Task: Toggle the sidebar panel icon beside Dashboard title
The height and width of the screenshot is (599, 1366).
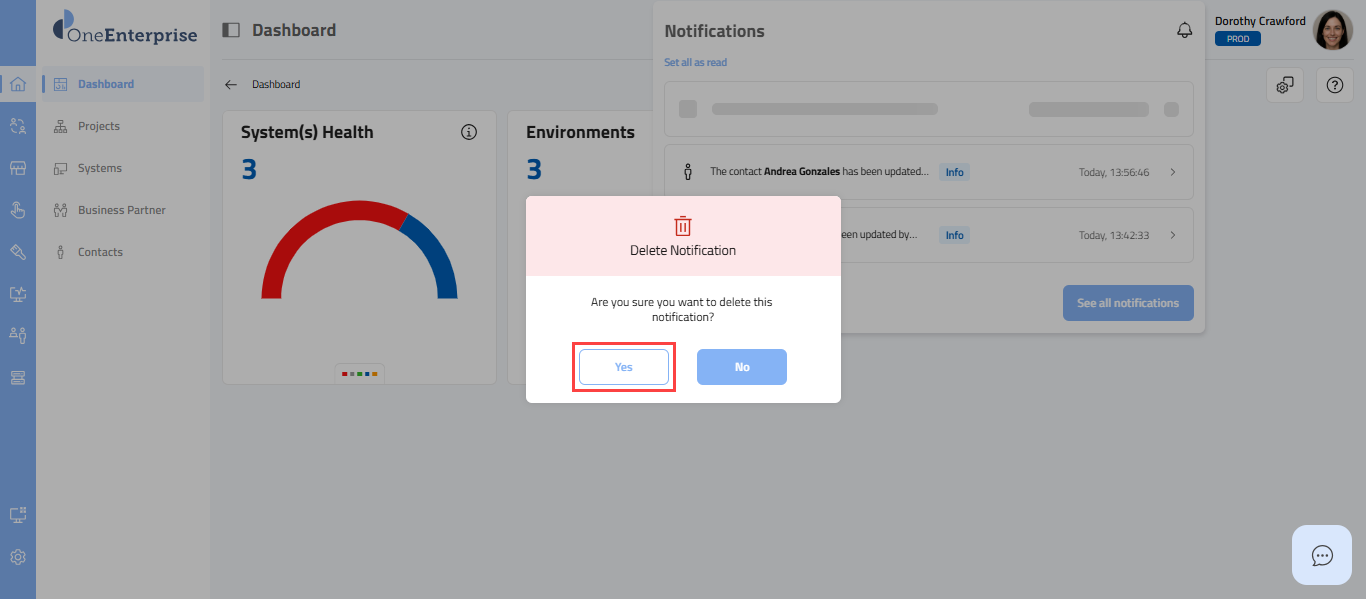Action: click(231, 30)
